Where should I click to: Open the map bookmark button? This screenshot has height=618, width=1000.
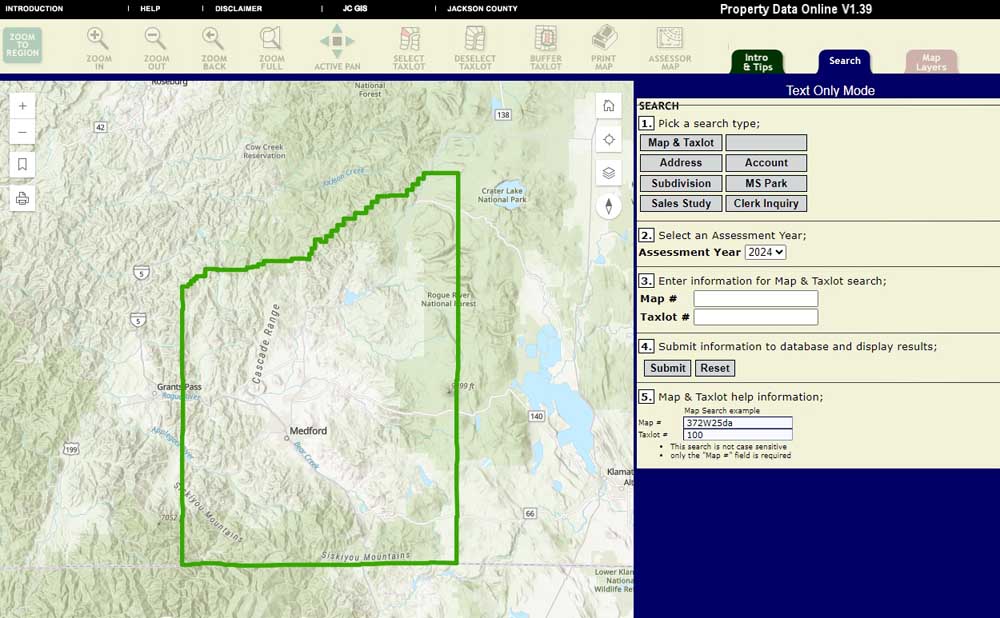23,164
